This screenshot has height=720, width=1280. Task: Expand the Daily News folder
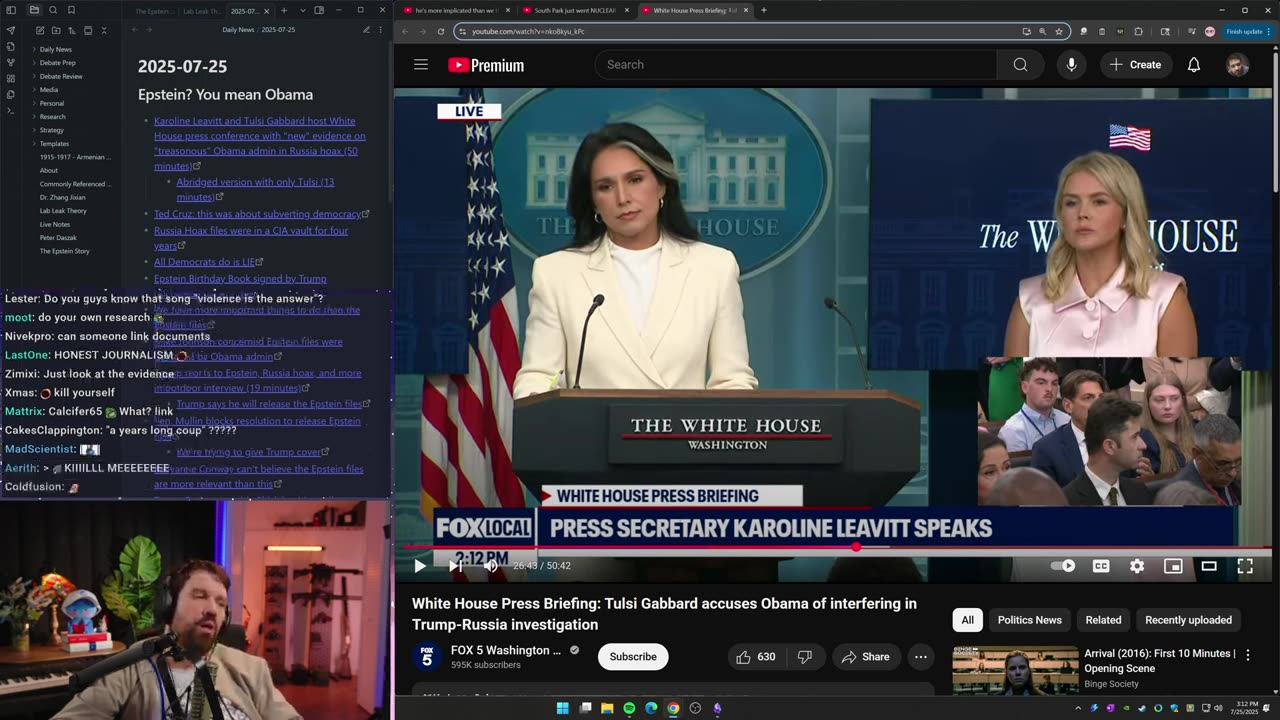point(55,49)
